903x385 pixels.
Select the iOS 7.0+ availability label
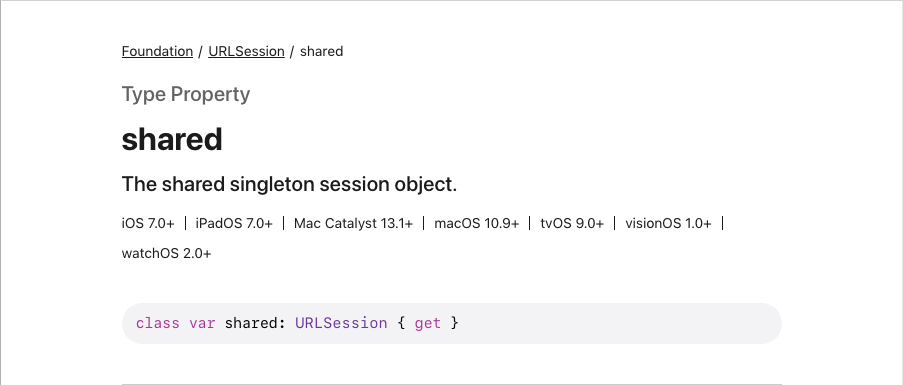tap(148, 223)
